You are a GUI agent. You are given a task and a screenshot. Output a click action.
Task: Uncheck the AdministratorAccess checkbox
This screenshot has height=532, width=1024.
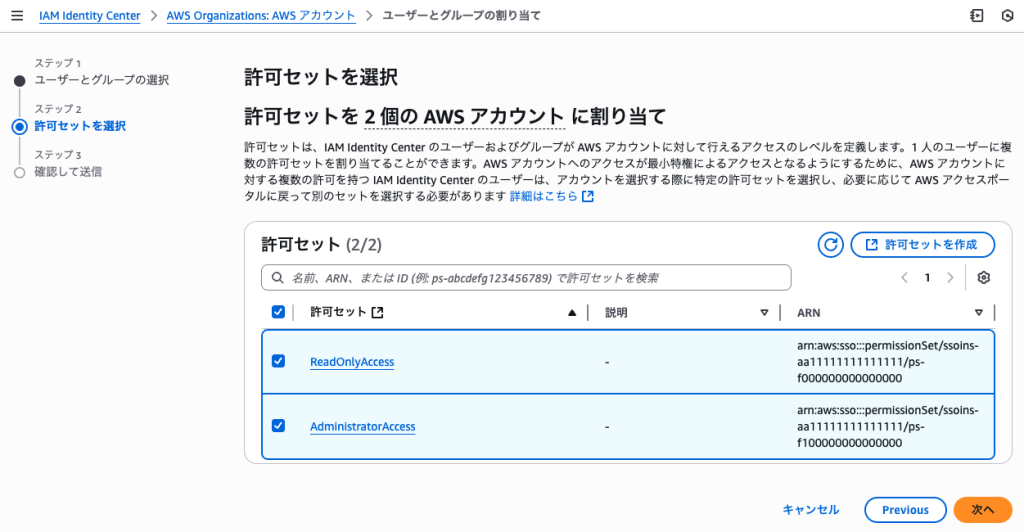[x=279, y=426]
